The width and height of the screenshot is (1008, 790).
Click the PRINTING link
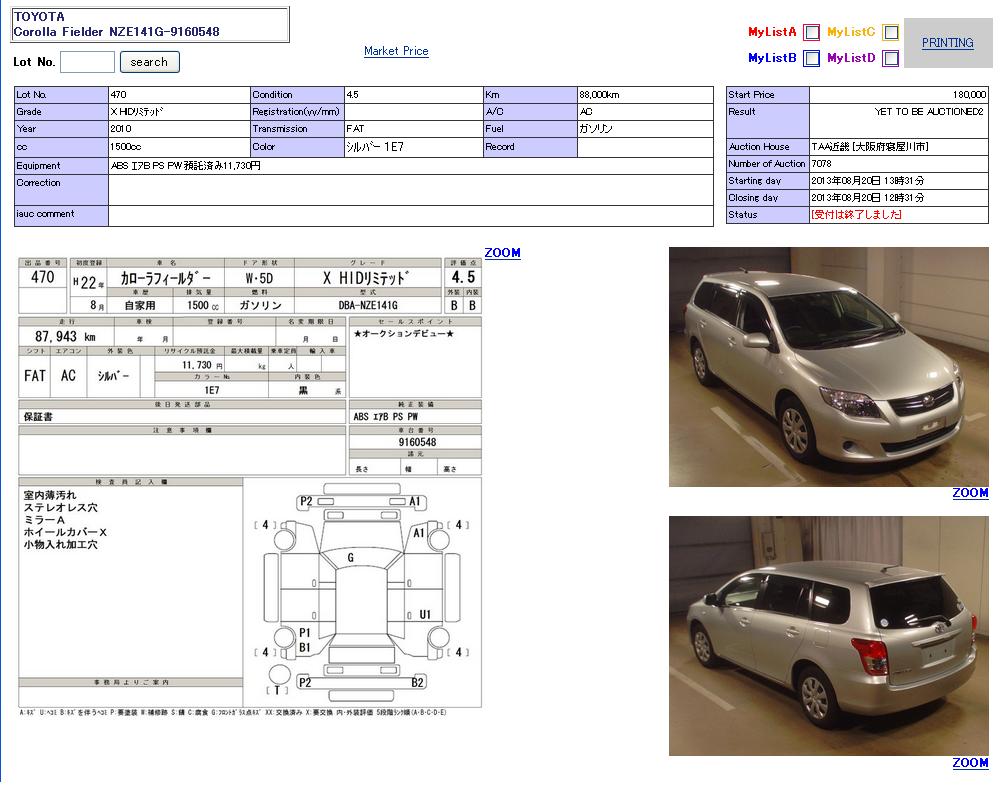[947, 43]
